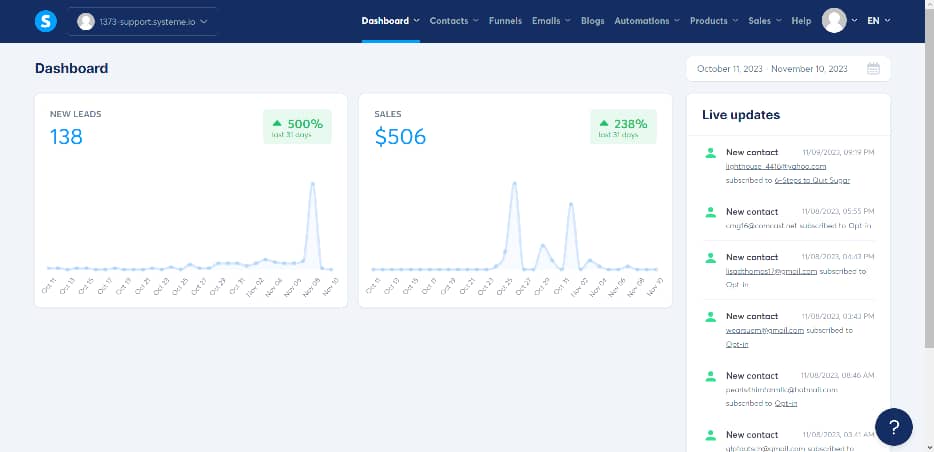Click the green arrow on 500% badge
934x452 pixels.
tap(278, 124)
